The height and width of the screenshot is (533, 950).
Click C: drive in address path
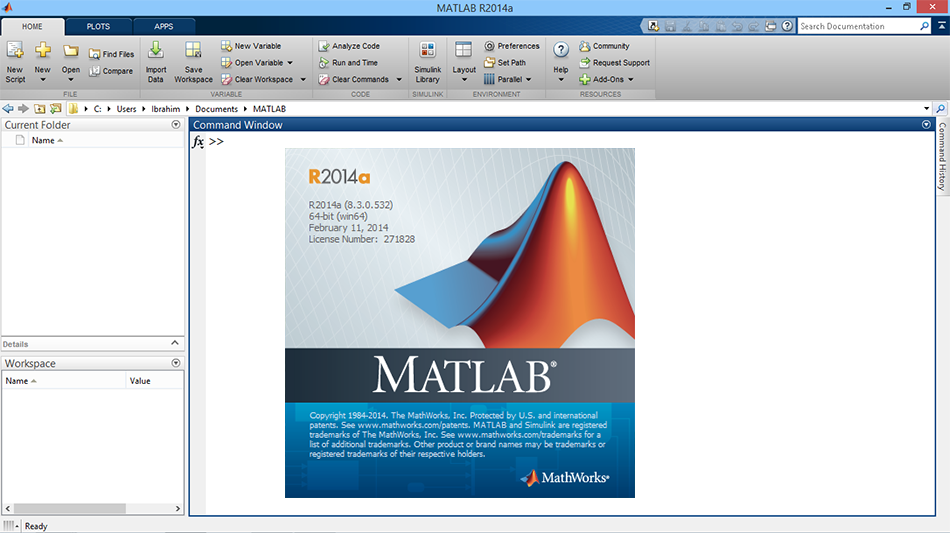tap(97, 109)
